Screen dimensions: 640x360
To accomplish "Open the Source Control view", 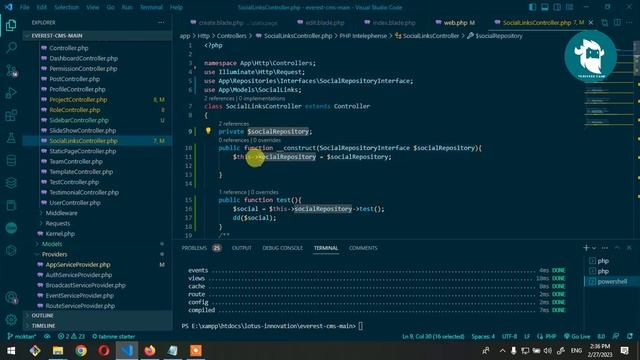I will [x=11, y=70].
